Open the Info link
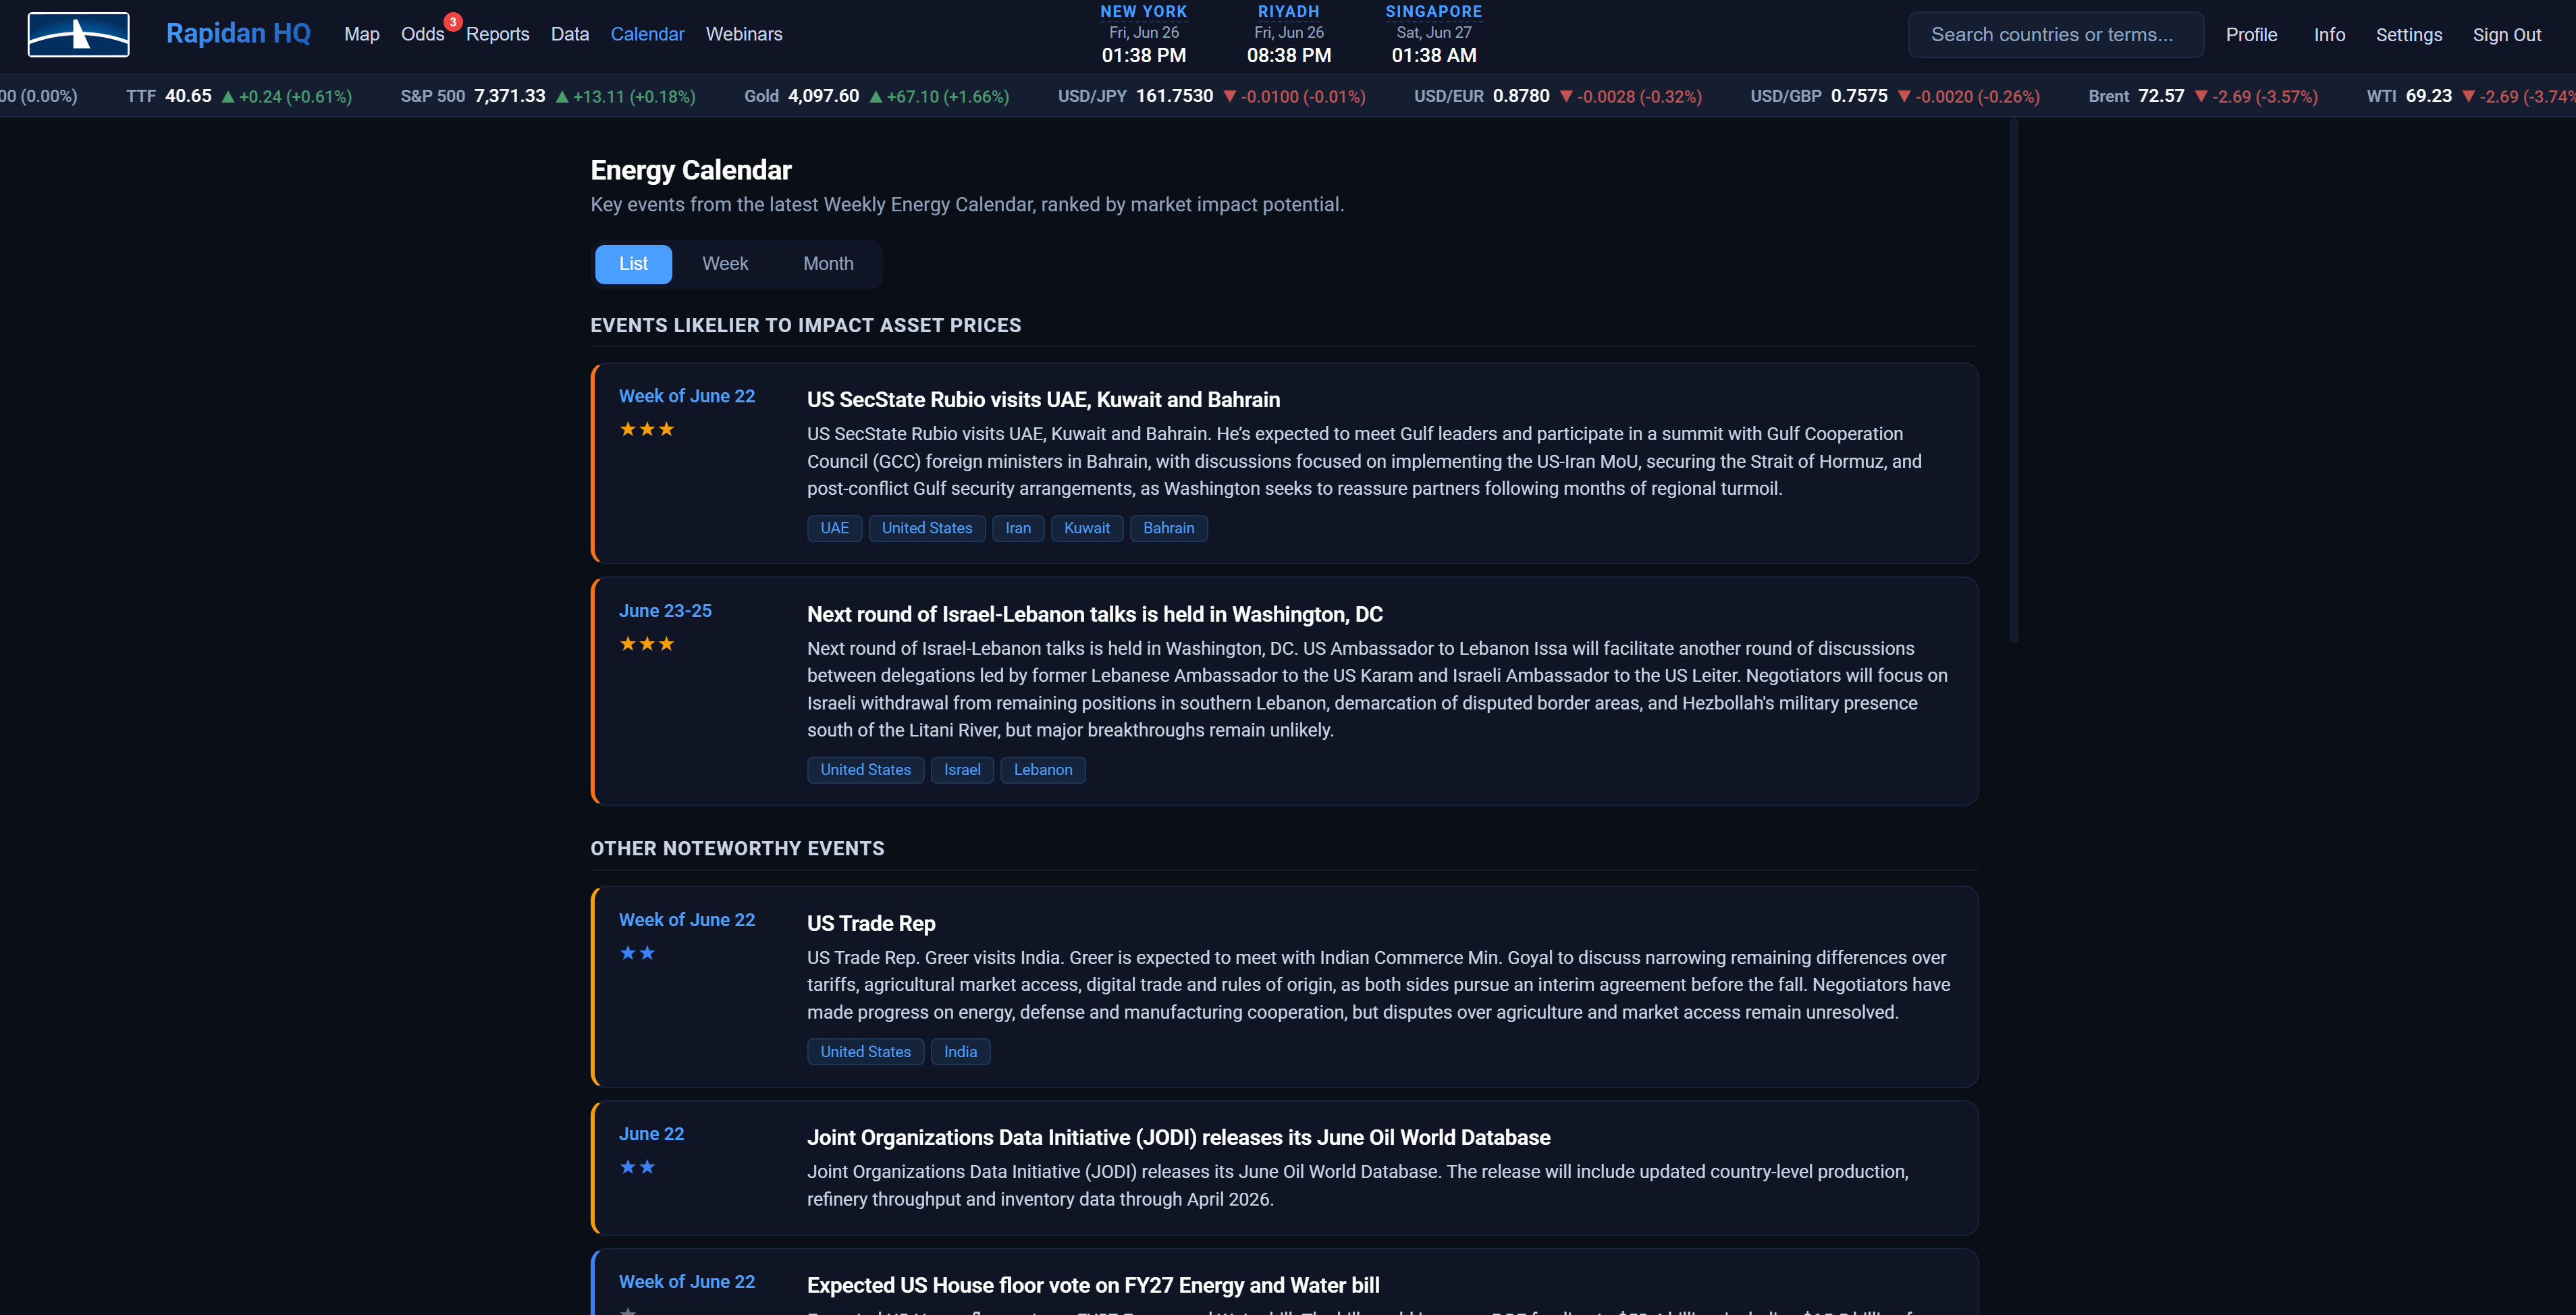The image size is (2576, 1315). (x=2329, y=35)
